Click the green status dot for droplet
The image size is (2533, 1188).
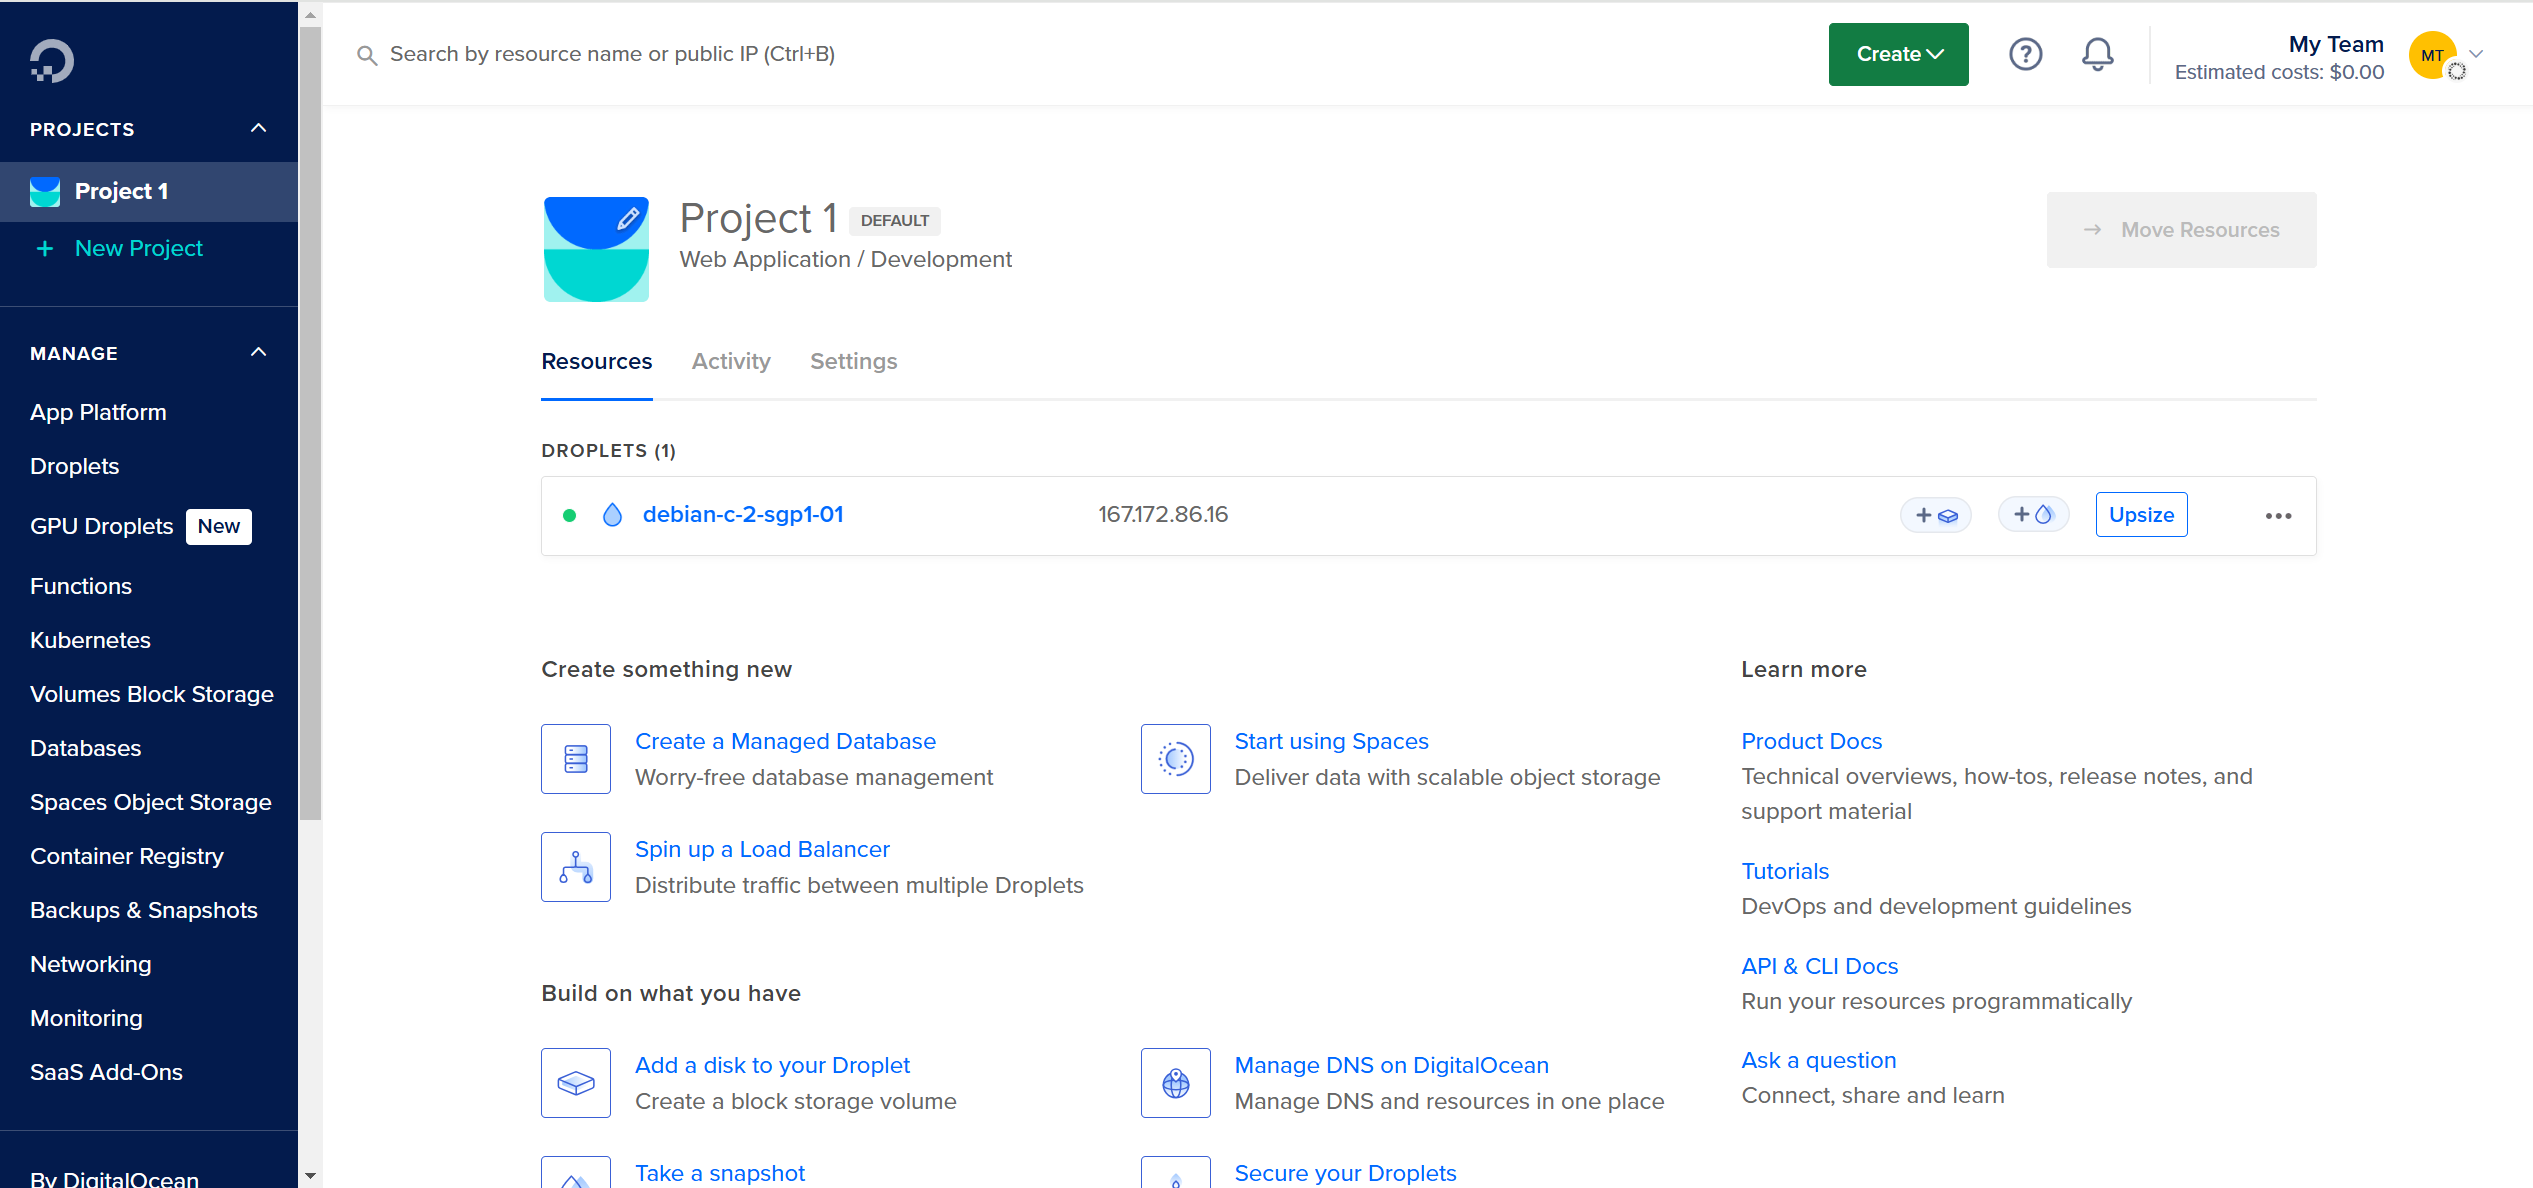(570, 516)
